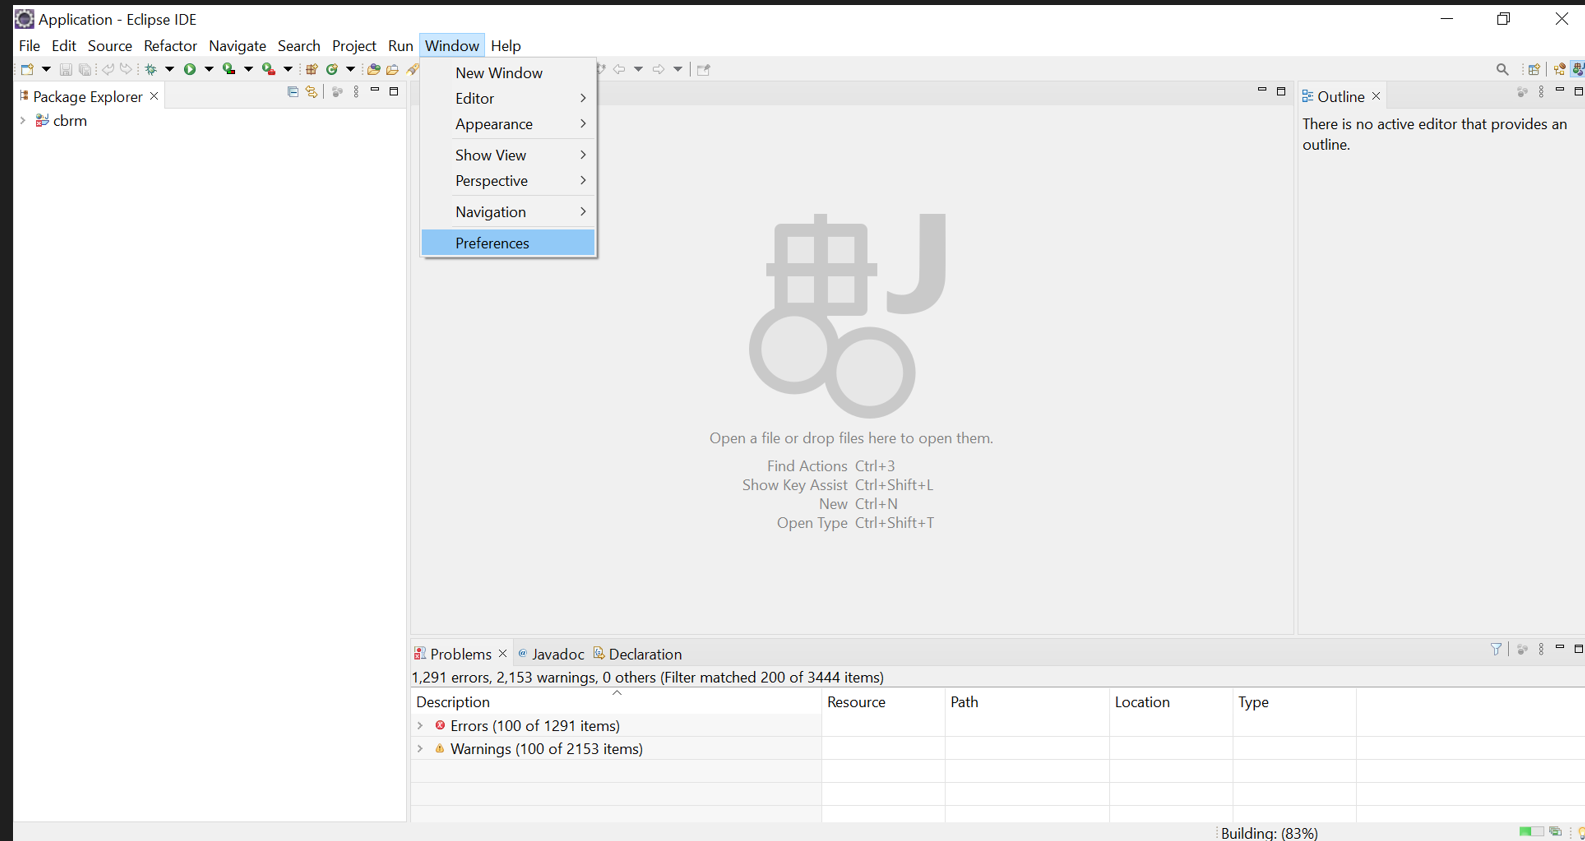Open the Back history dropdown arrow
This screenshot has height=841, width=1585.
point(639,69)
